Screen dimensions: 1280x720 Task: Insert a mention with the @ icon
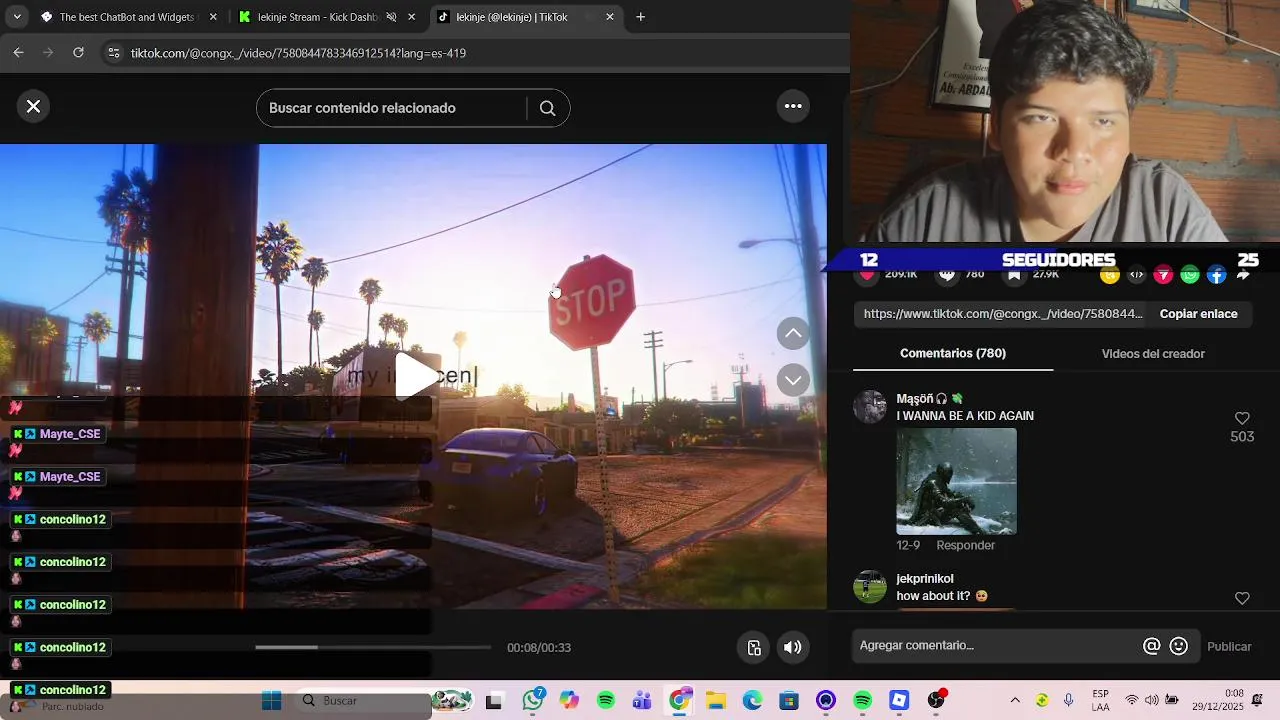1151,646
